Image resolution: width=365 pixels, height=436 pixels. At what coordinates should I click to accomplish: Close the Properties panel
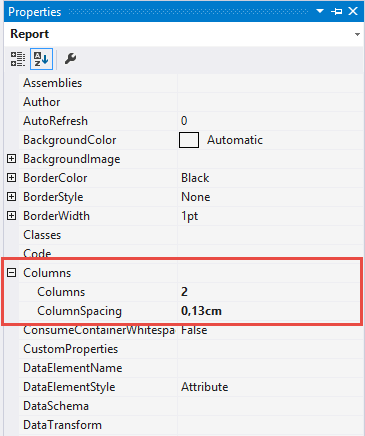point(353,11)
